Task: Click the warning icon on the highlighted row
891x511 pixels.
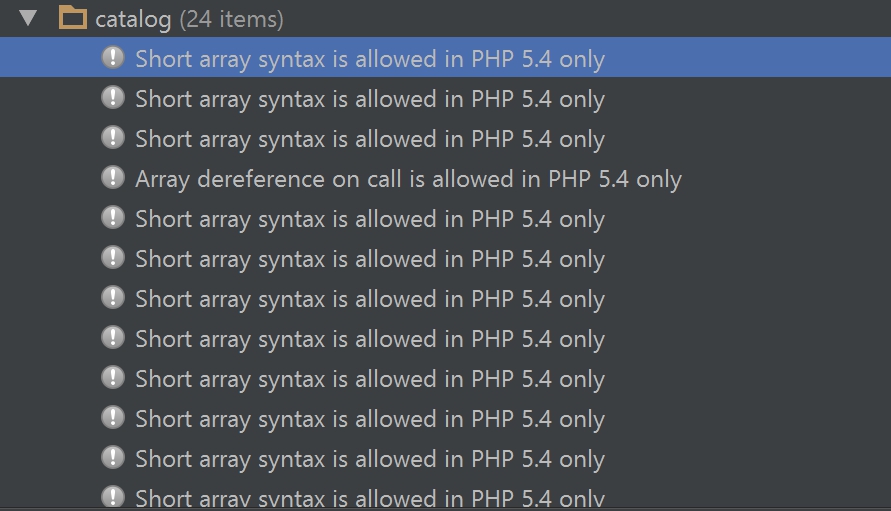Action: tap(114, 58)
